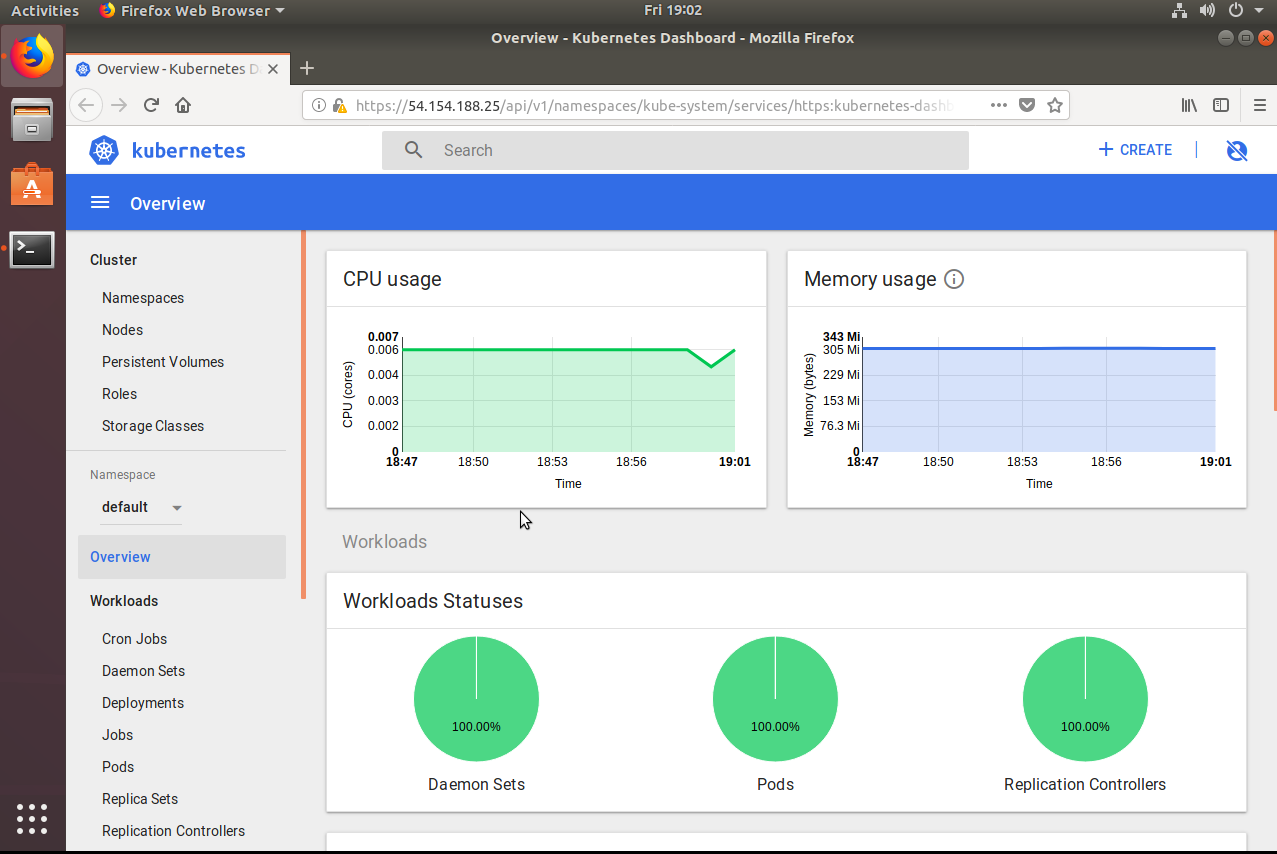The height and width of the screenshot is (854, 1277).
Task: Open Daemon Sets in sidebar
Action: point(143,671)
